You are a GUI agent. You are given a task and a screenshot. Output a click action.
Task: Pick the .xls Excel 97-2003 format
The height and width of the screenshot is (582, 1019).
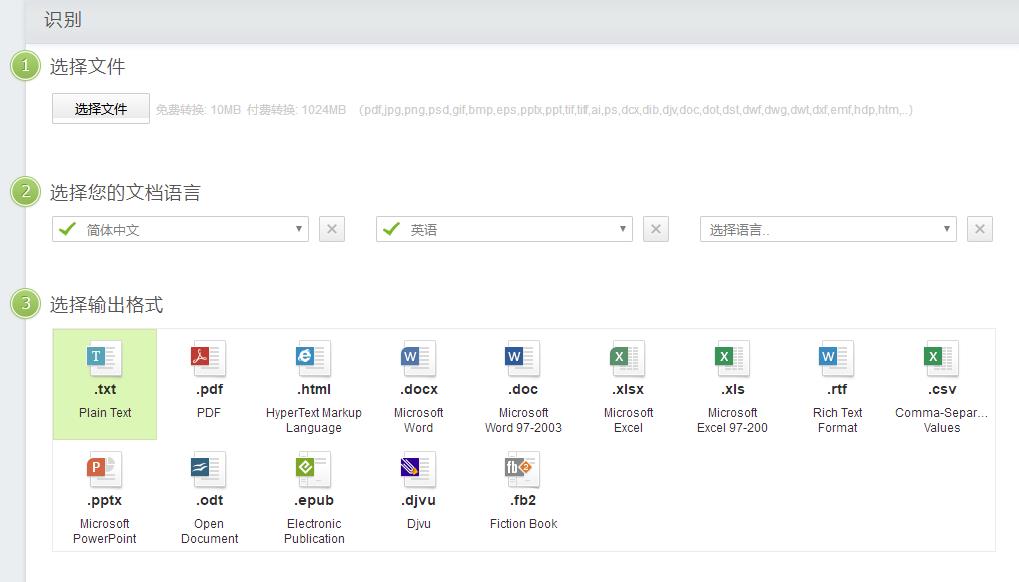pos(732,384)
